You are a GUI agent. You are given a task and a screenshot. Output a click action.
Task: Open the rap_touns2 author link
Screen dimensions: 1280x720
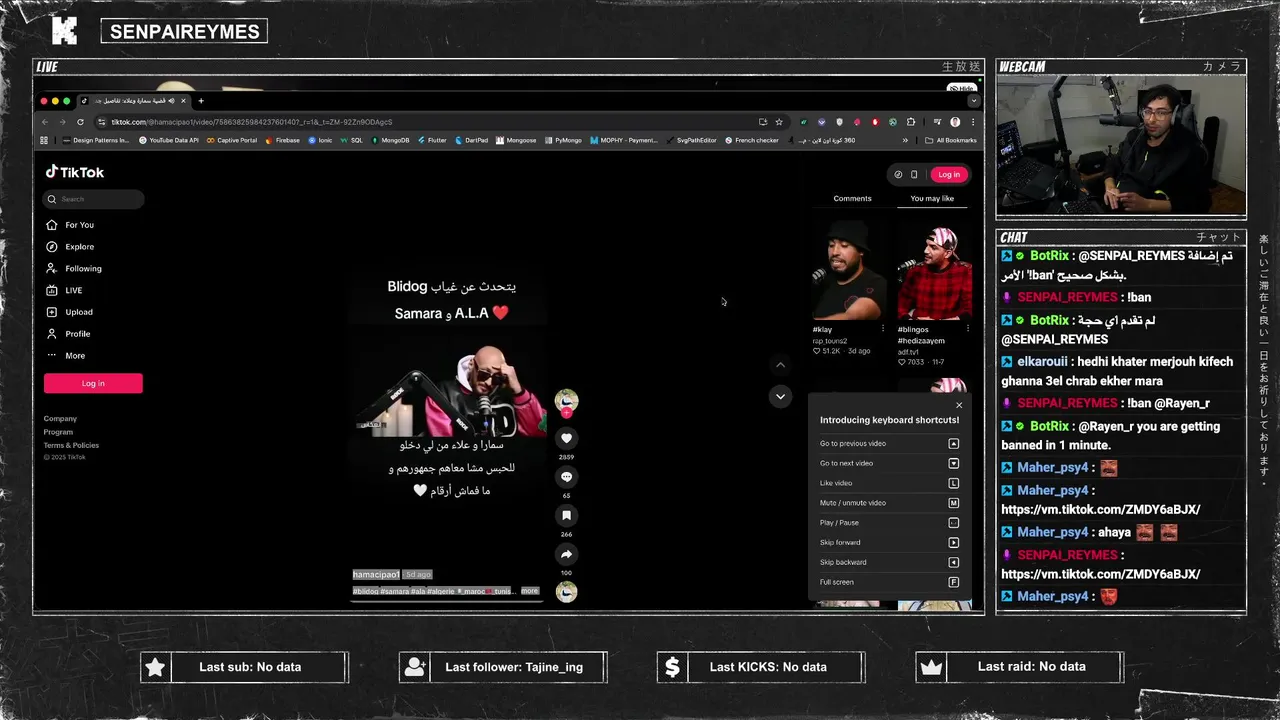tap(830, 340)
